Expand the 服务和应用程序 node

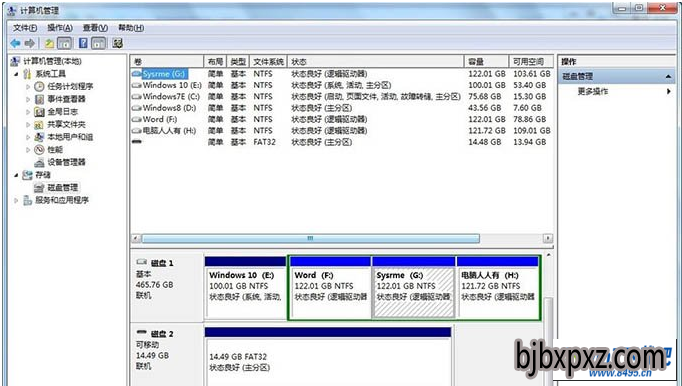pos(17,201)
